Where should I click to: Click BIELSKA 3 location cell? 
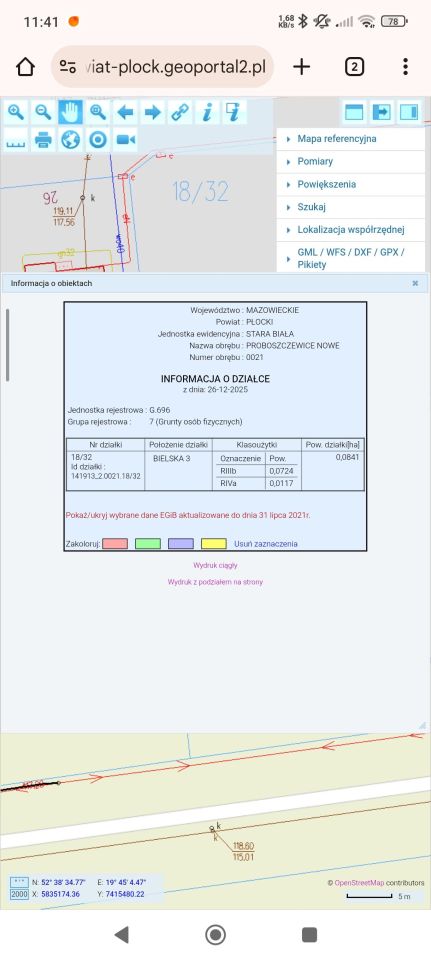[x=179, y=471]
